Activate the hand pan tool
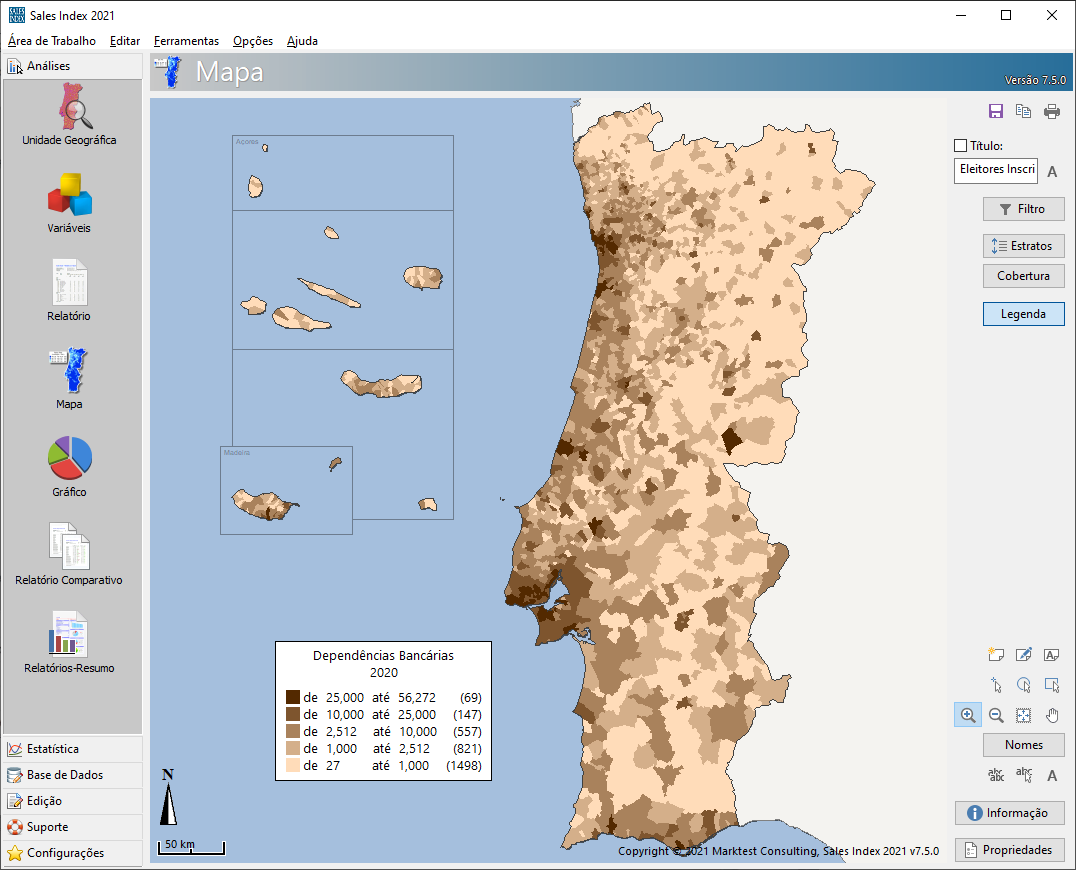 1051,715
